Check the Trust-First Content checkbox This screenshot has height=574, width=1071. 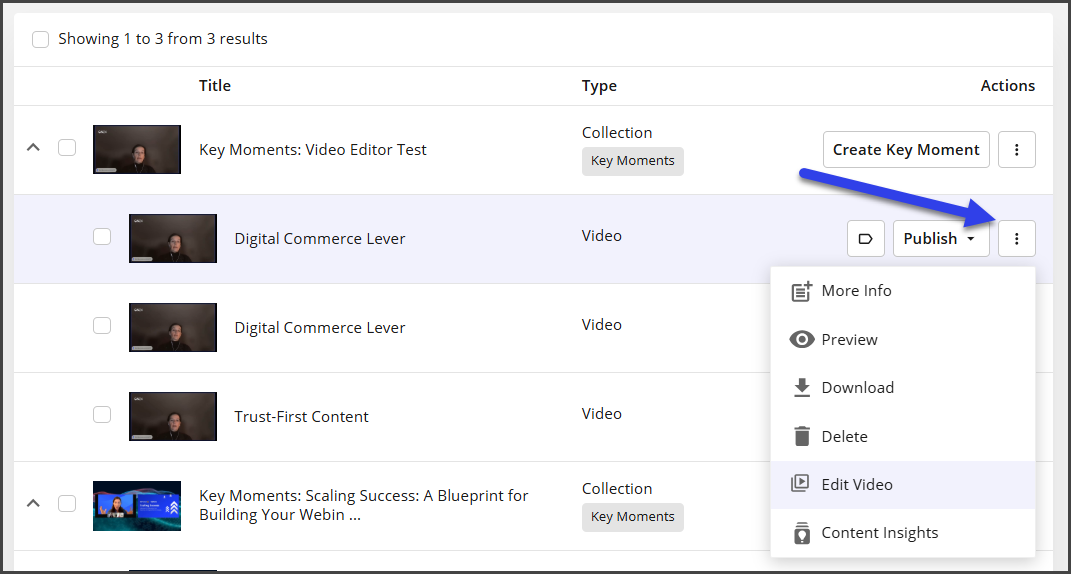click(102, 414)
